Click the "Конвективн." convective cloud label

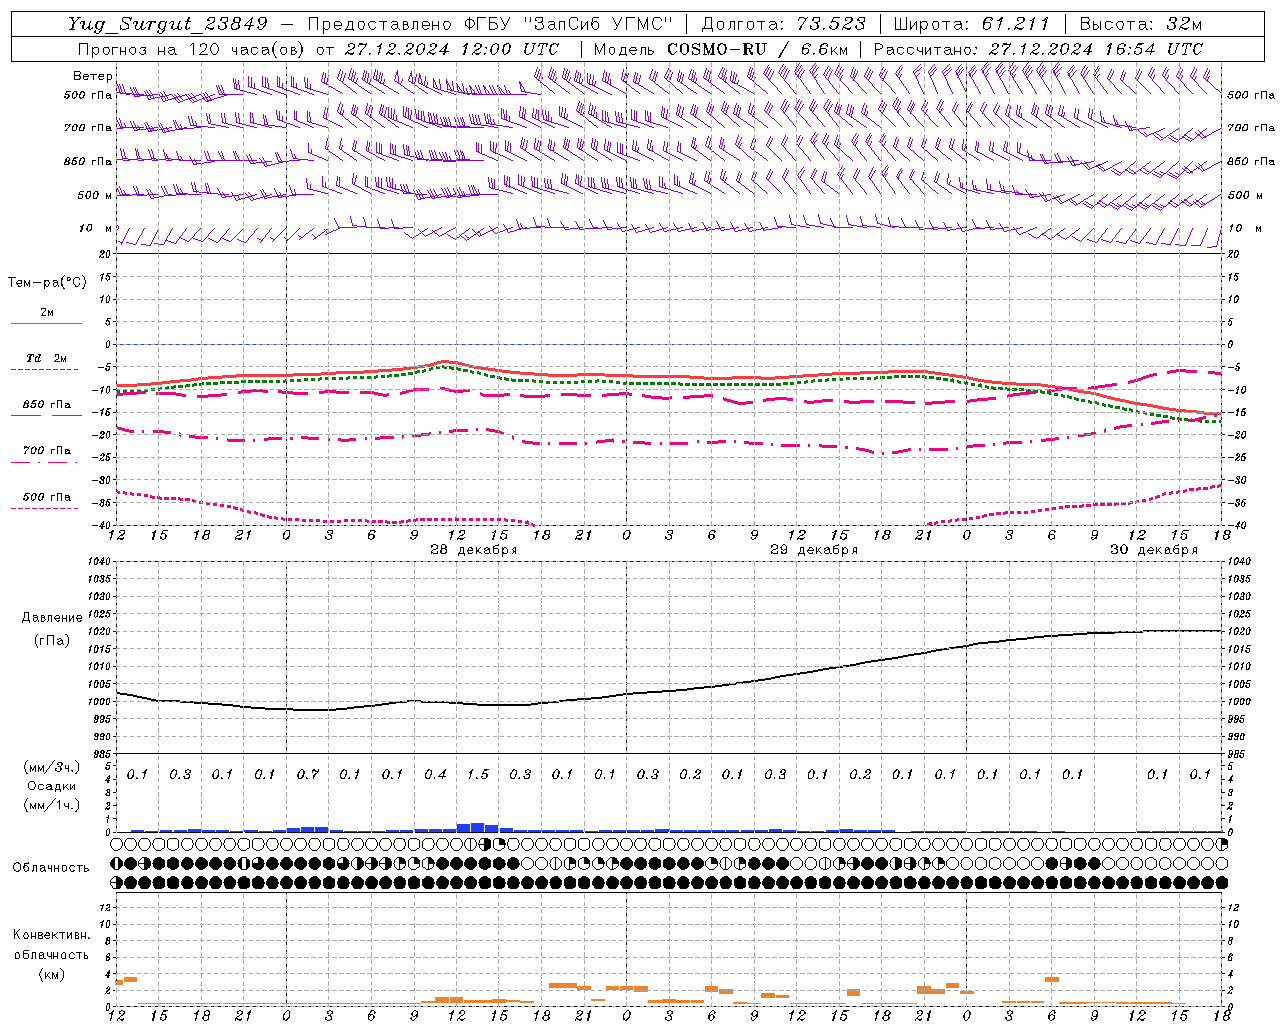(51, 935)
